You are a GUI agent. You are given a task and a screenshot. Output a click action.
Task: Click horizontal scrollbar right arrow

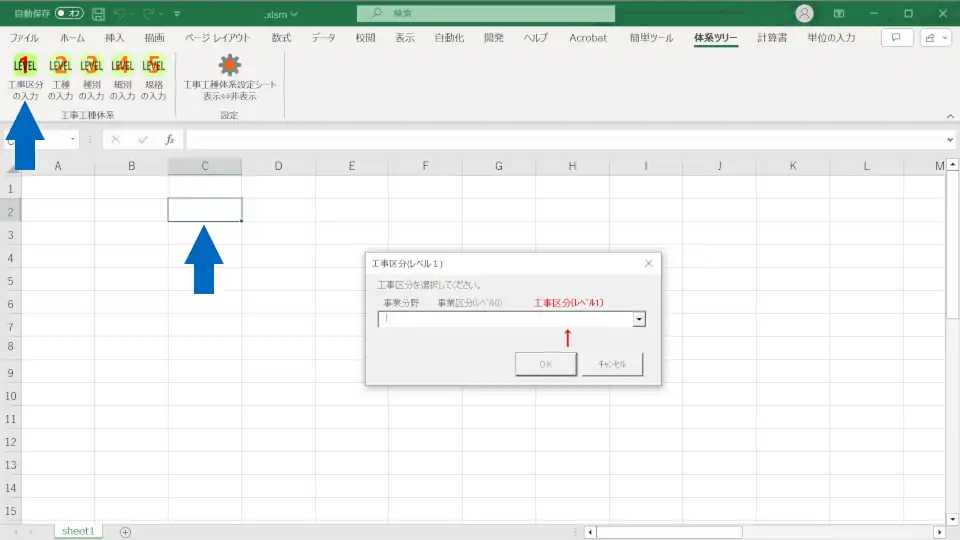click(x=940, y=532)
